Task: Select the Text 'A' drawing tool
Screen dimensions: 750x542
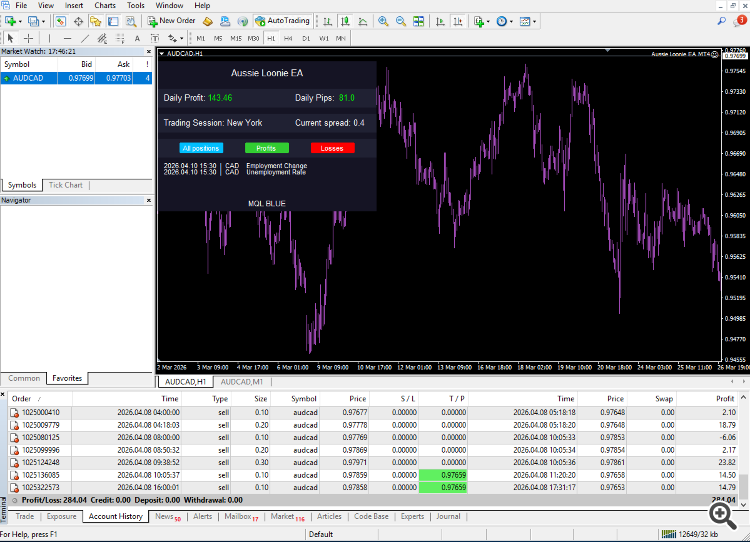Action: click(x=137, y=38)
